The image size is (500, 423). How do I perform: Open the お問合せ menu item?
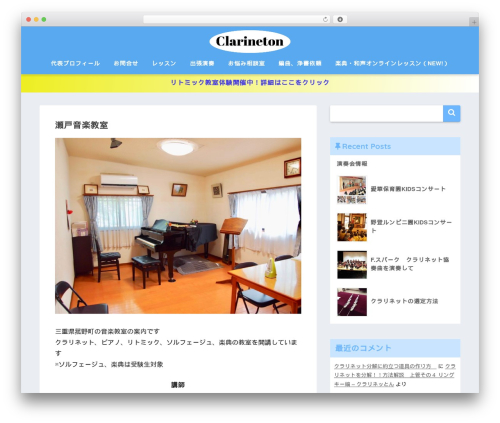126,63
